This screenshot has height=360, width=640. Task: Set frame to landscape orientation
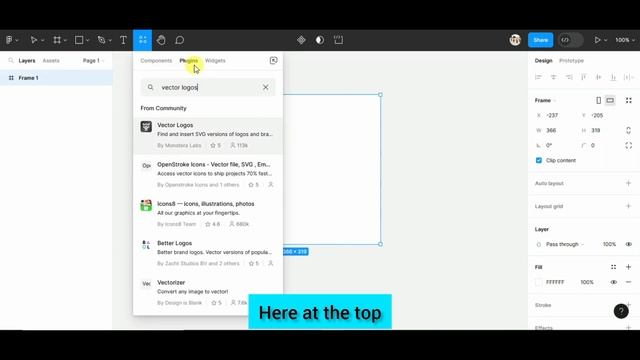point(610,100)
